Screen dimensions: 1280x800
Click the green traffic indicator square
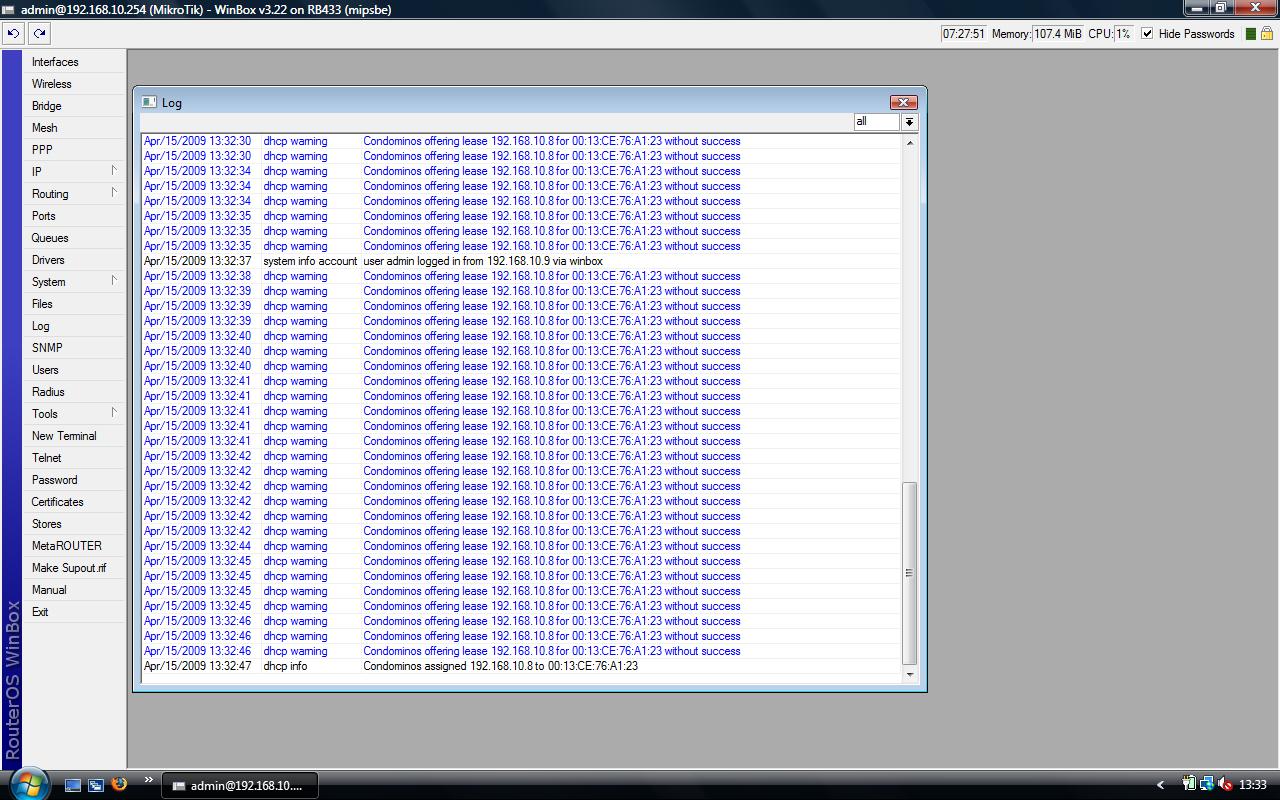1251,34
